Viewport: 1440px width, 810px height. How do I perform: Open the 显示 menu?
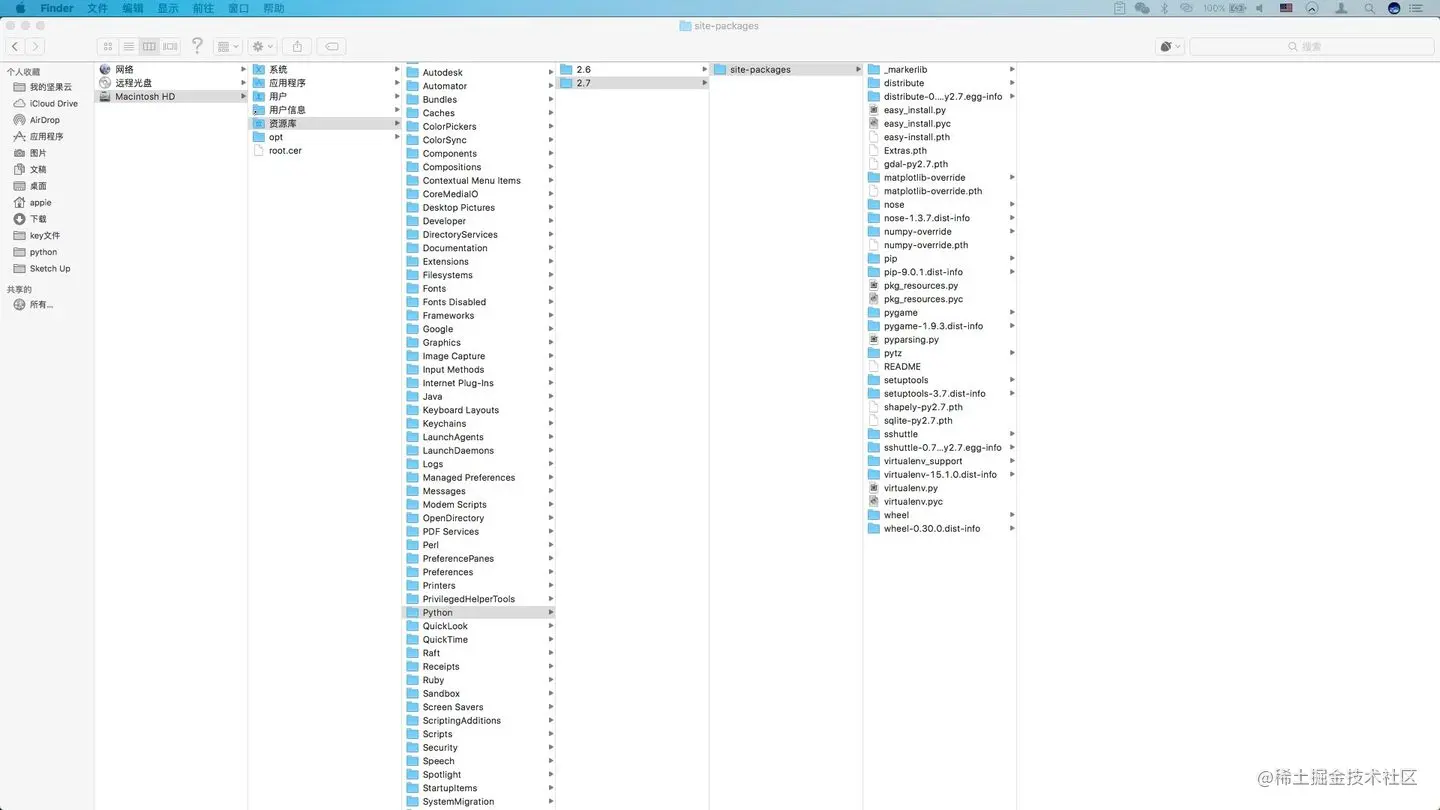(x=168, y=8)
